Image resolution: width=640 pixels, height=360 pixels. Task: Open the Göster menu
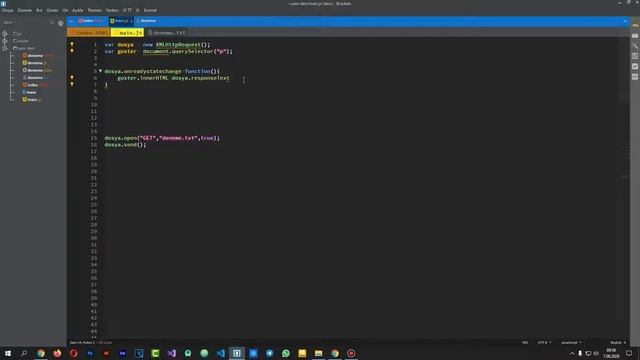(x=52, y=10)
